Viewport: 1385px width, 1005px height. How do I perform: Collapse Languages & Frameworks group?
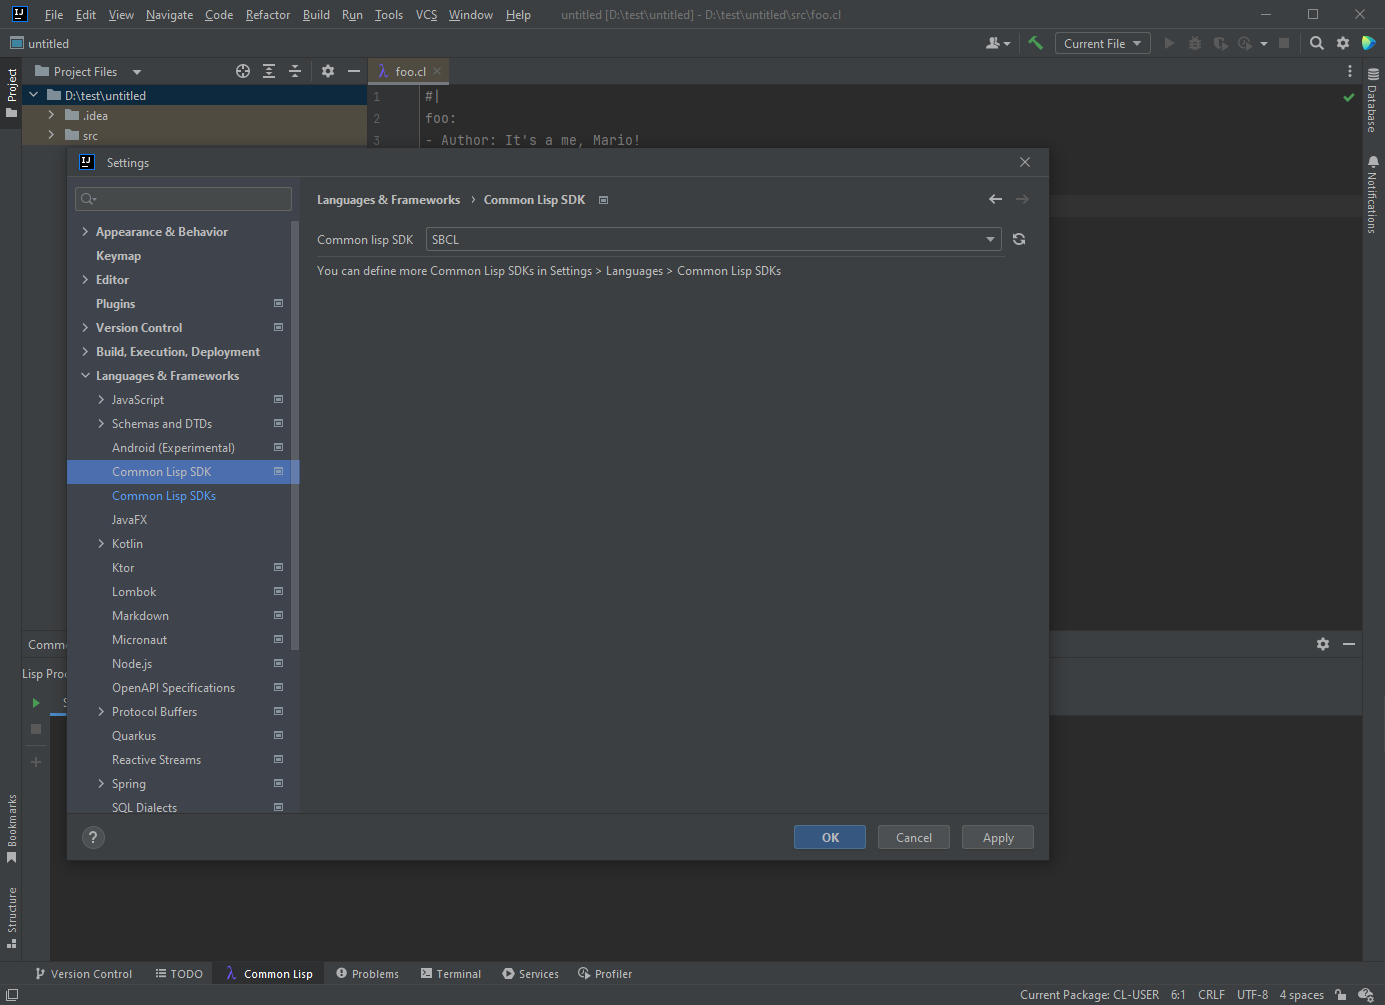click(85, 376)
